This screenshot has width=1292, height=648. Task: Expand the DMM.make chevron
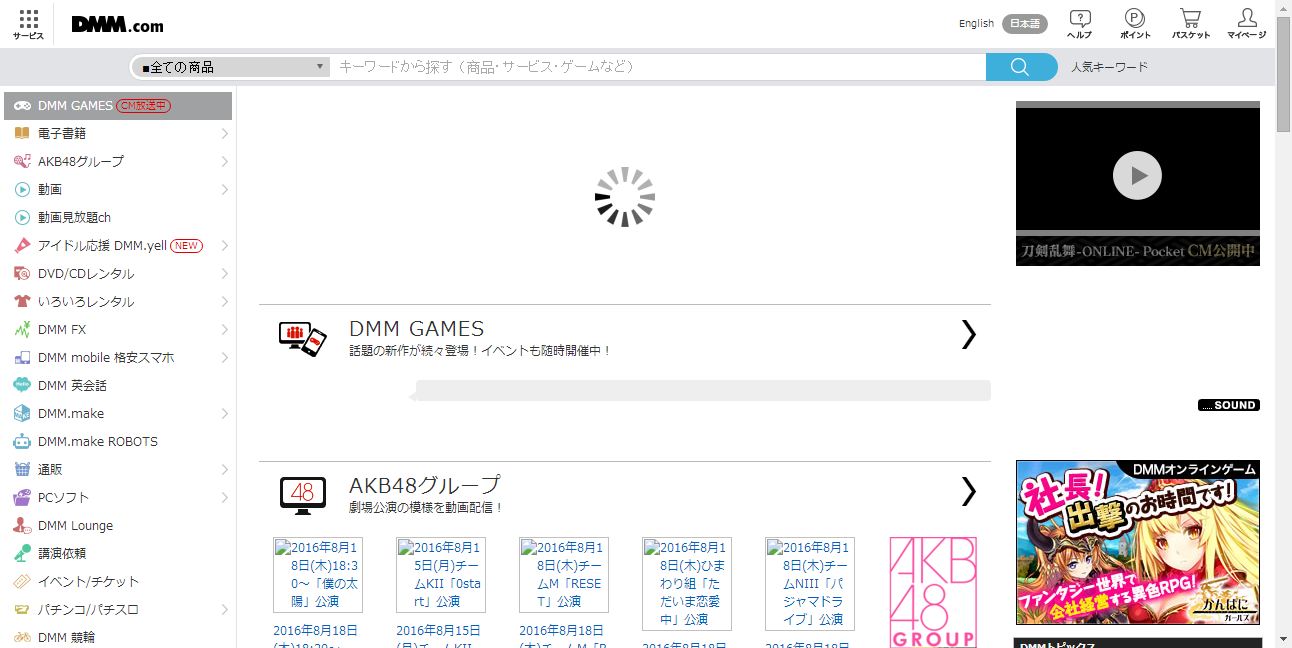coord(224,413)
